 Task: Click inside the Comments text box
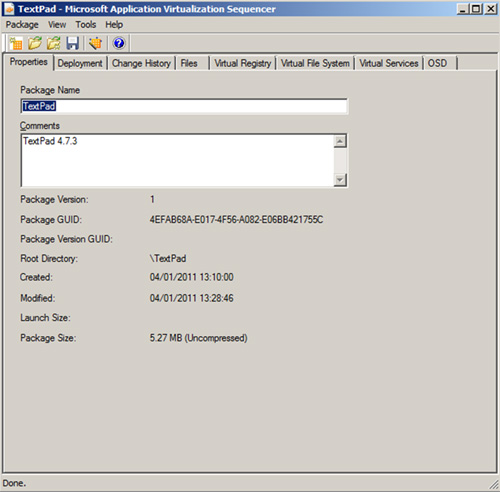pos(177,160)
